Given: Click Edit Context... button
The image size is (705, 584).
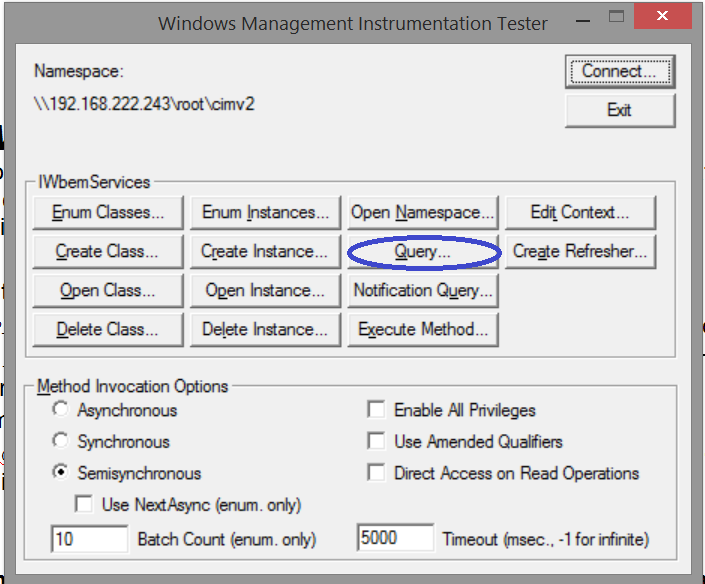Looking at the screenshot, I should 580,212.
